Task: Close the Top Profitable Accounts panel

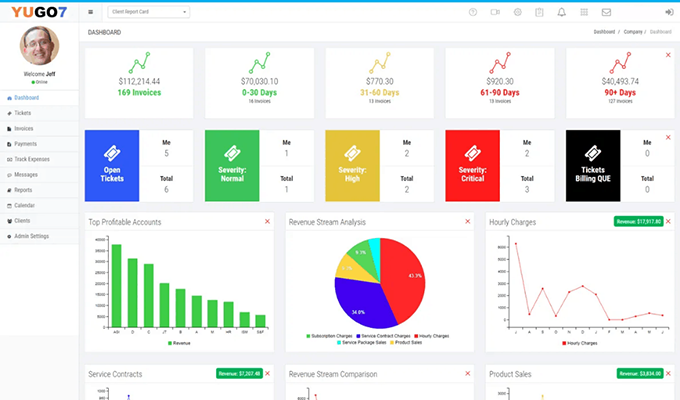Action: tap(267, 221)
